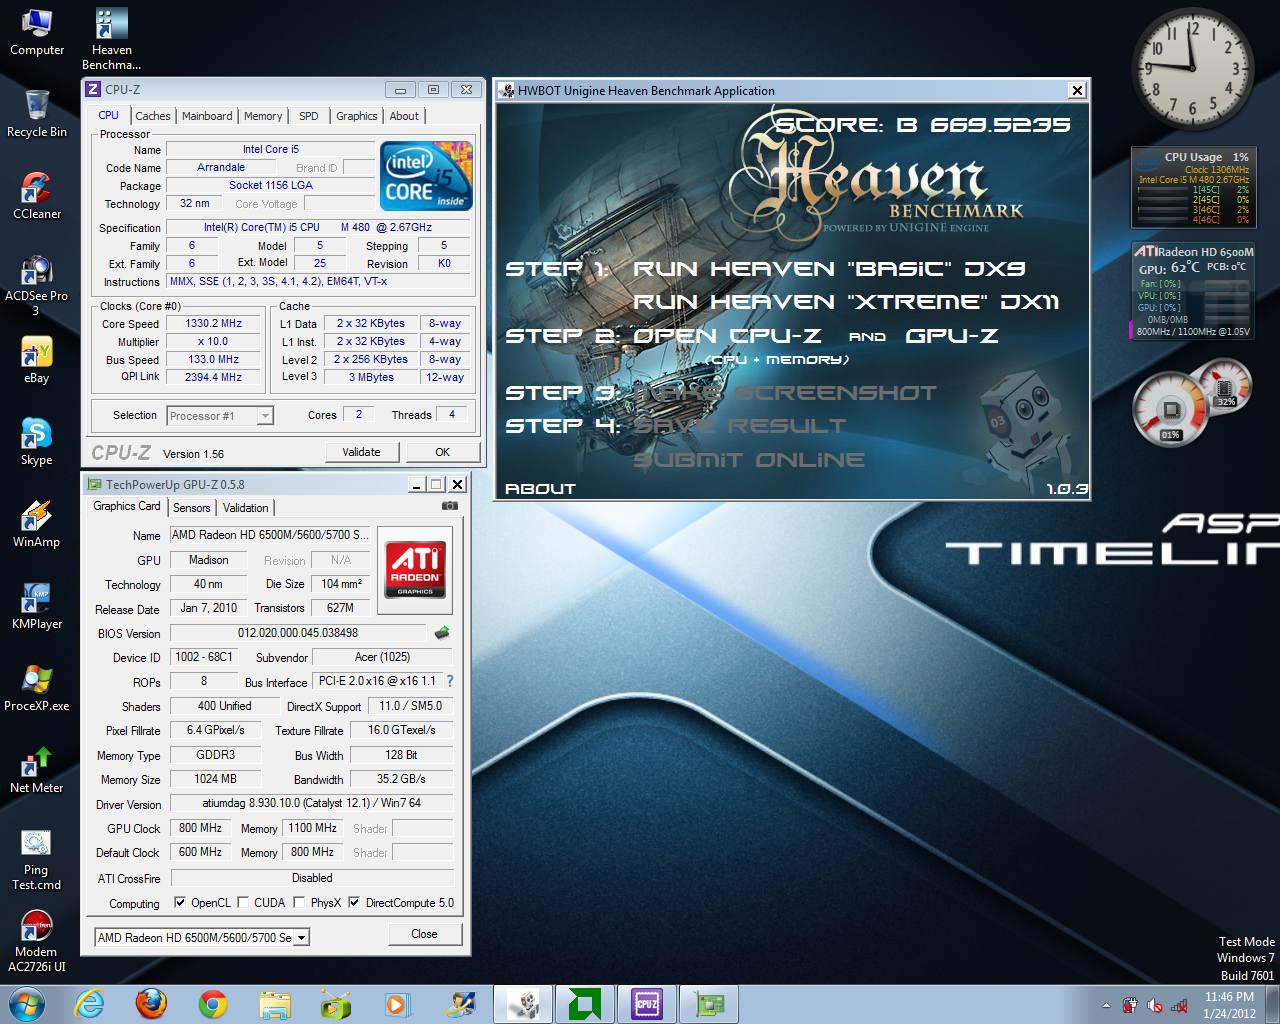This screenshot has width=1280, height=1024.
Task: Toggle the PhysX checkbox
Action: 298,902
